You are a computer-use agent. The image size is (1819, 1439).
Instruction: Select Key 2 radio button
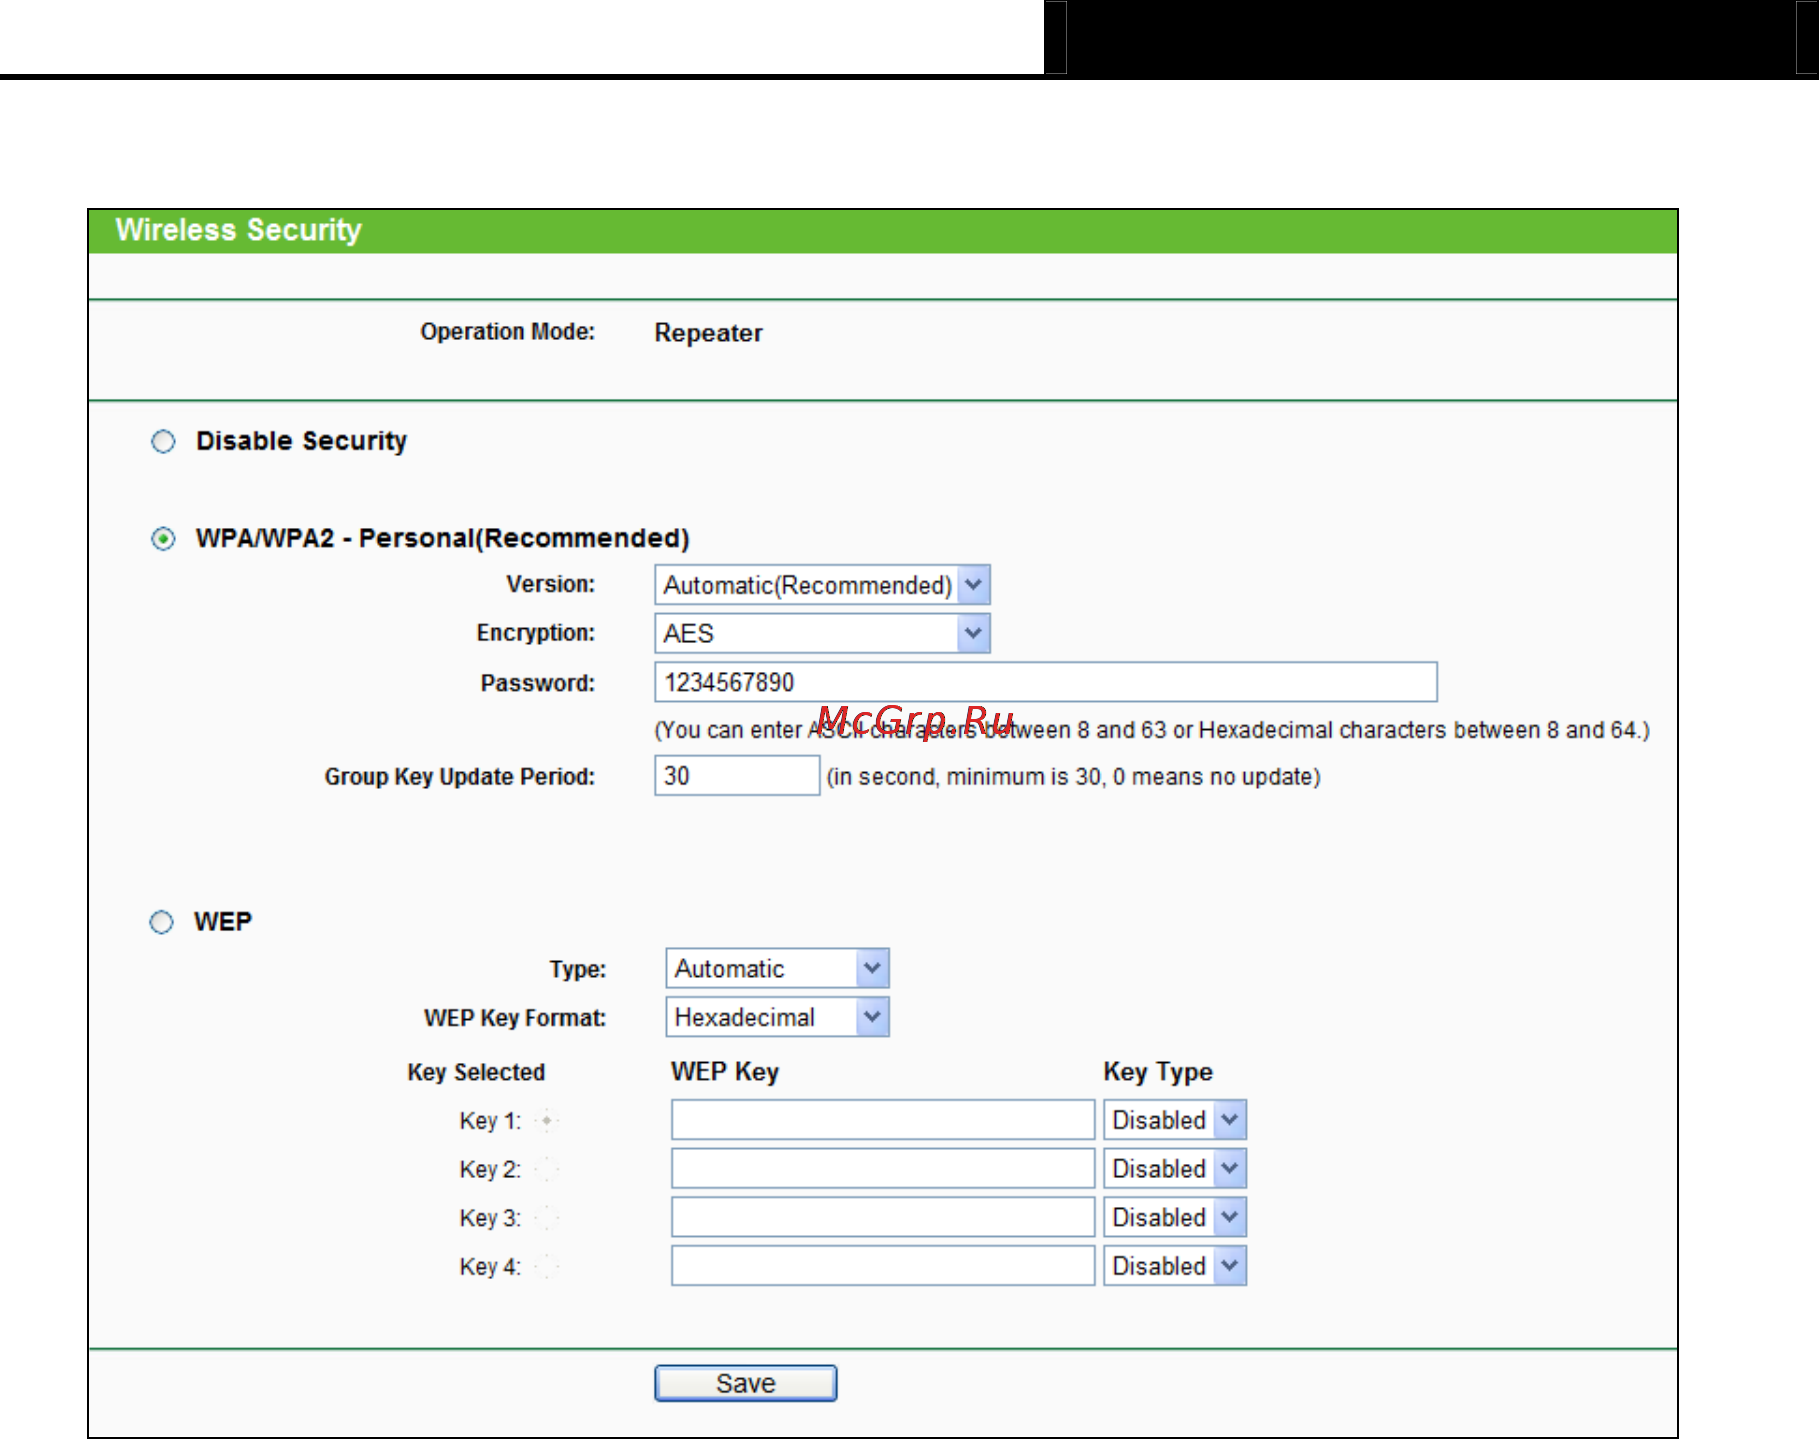point(547,1169)
